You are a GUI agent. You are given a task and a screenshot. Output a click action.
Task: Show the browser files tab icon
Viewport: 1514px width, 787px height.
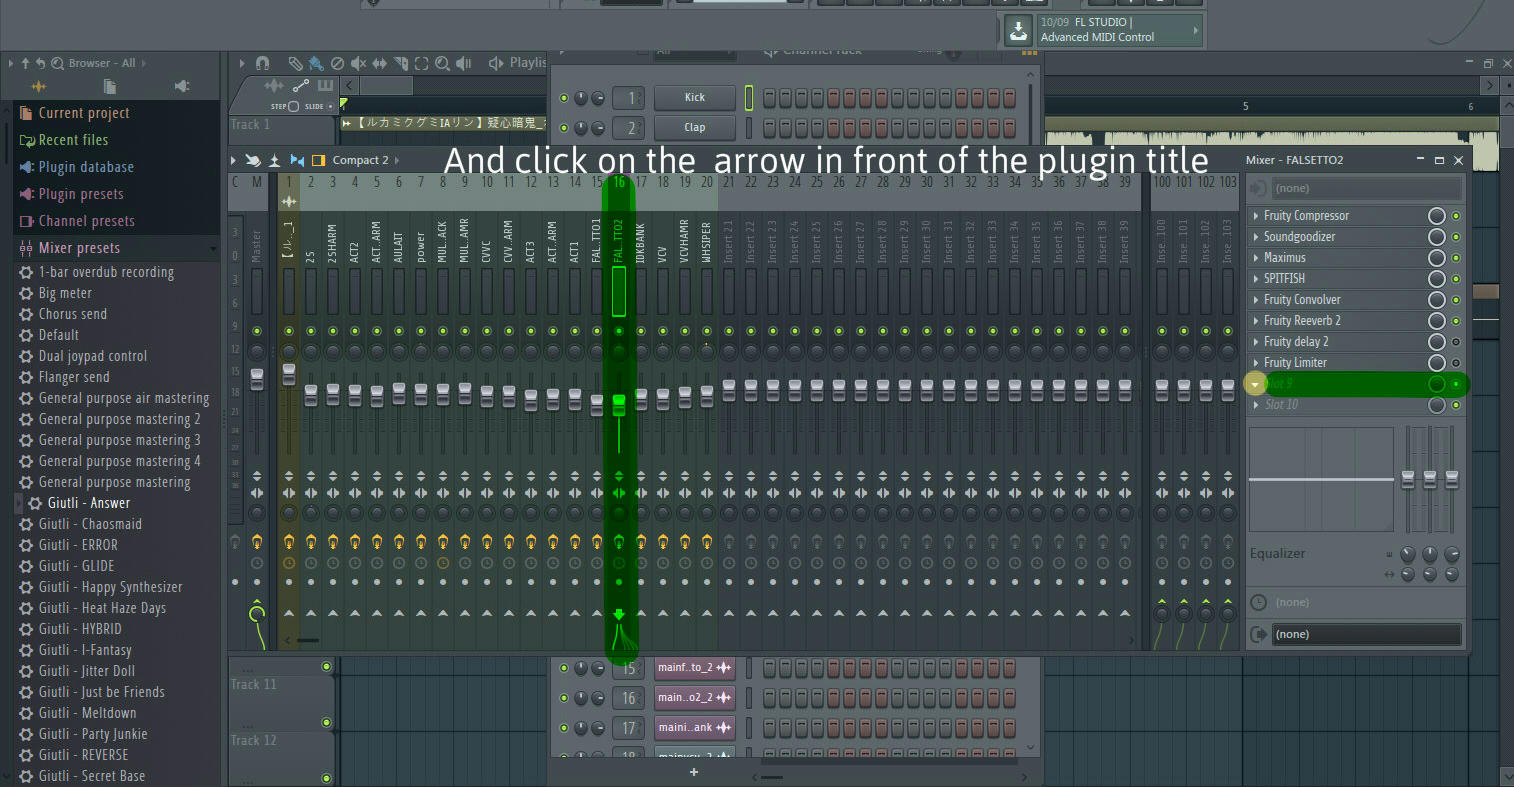pos(110,87)
